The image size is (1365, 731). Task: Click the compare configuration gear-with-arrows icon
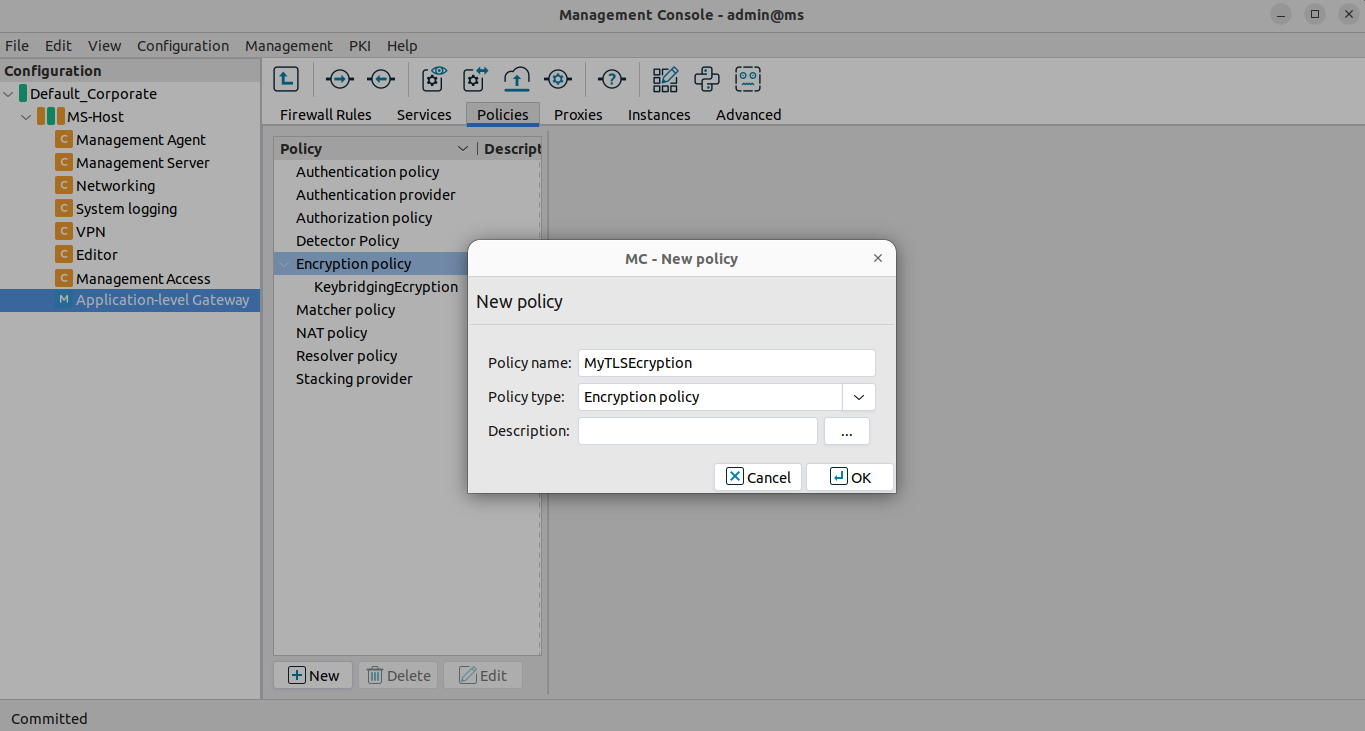click(x=475, y=79)
